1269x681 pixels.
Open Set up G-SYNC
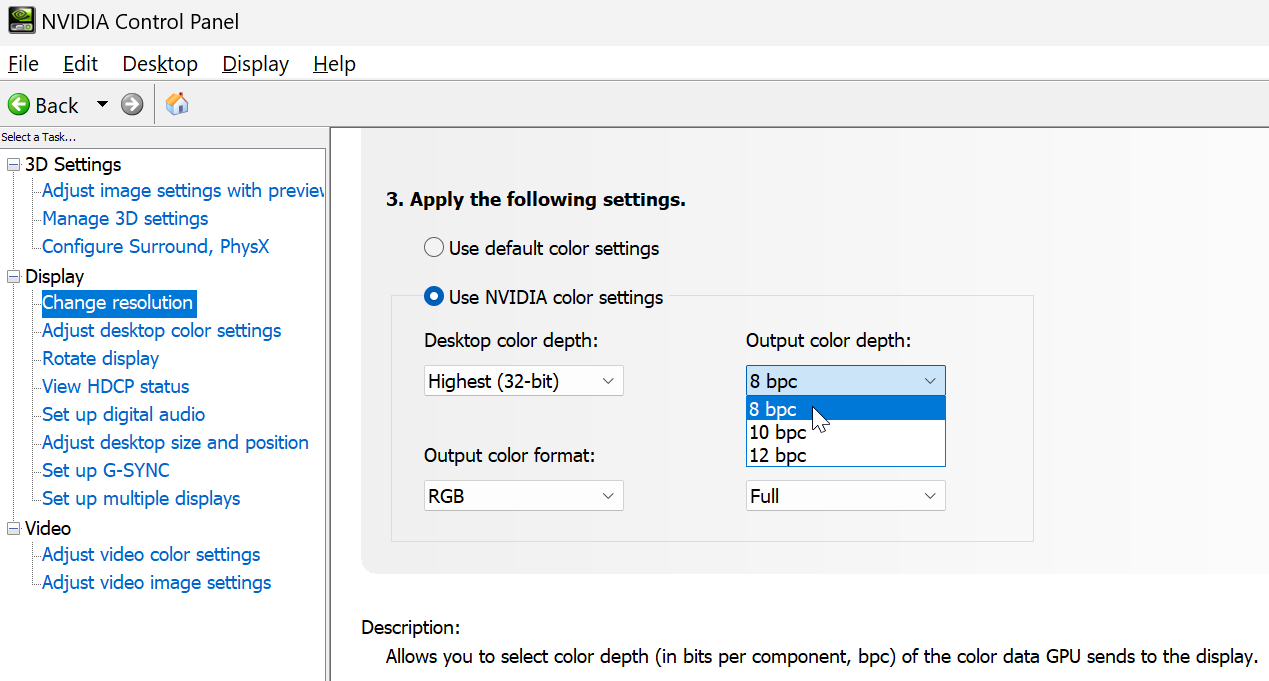(106, 470)
